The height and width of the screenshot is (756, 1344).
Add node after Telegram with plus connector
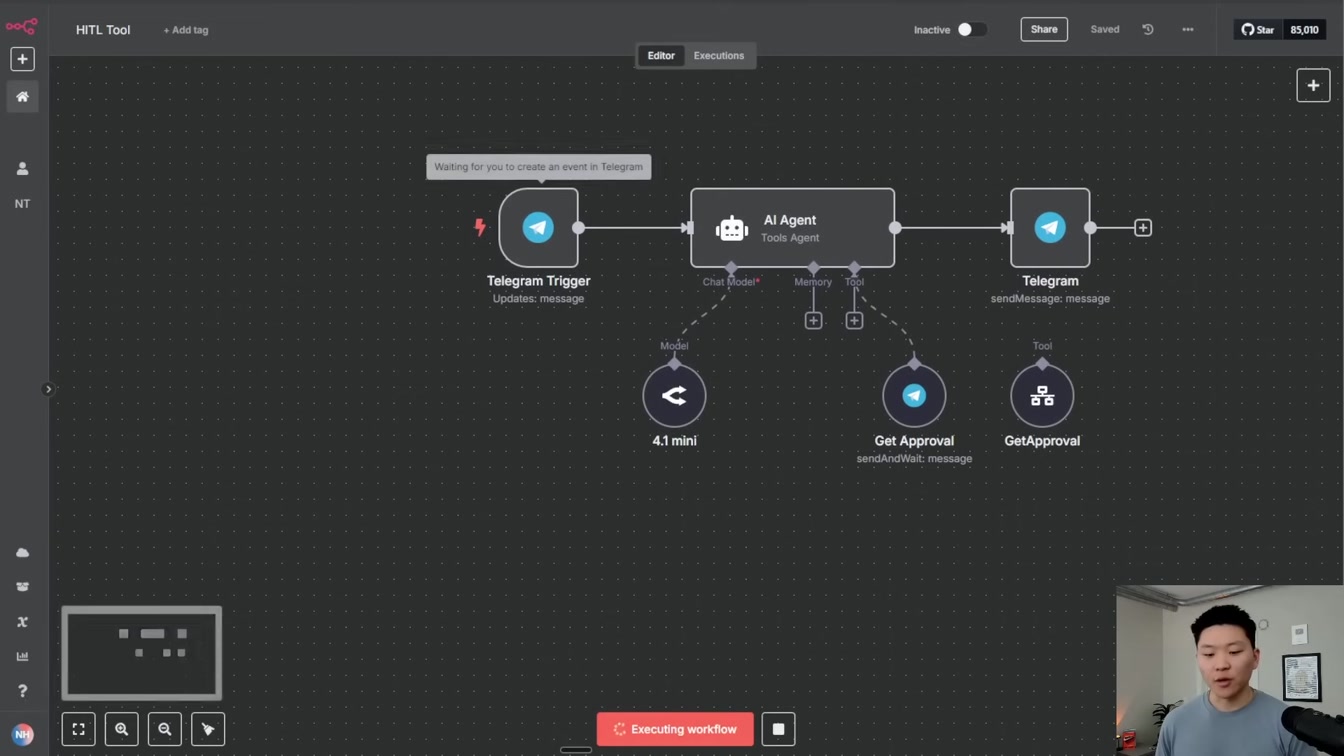(x=1143, y=228)
